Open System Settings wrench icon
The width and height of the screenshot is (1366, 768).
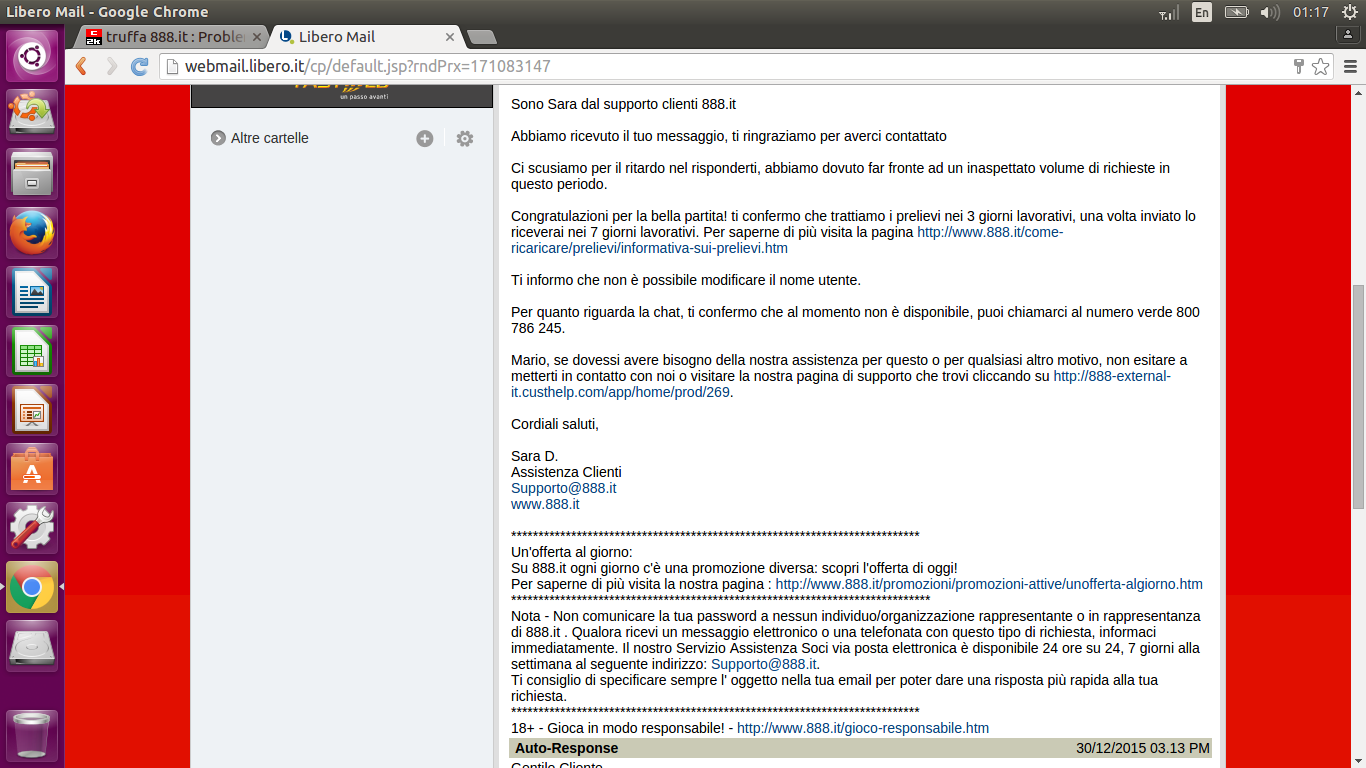(x=33, y=528)
